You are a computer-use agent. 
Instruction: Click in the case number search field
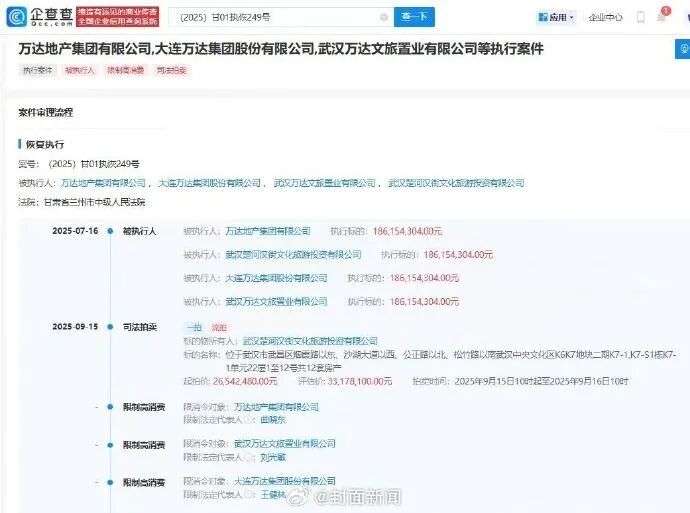click(270, 17)
